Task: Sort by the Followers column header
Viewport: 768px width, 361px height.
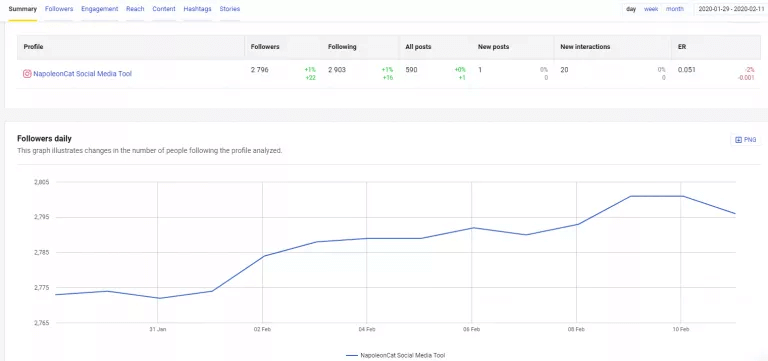Action: point(265,47)
